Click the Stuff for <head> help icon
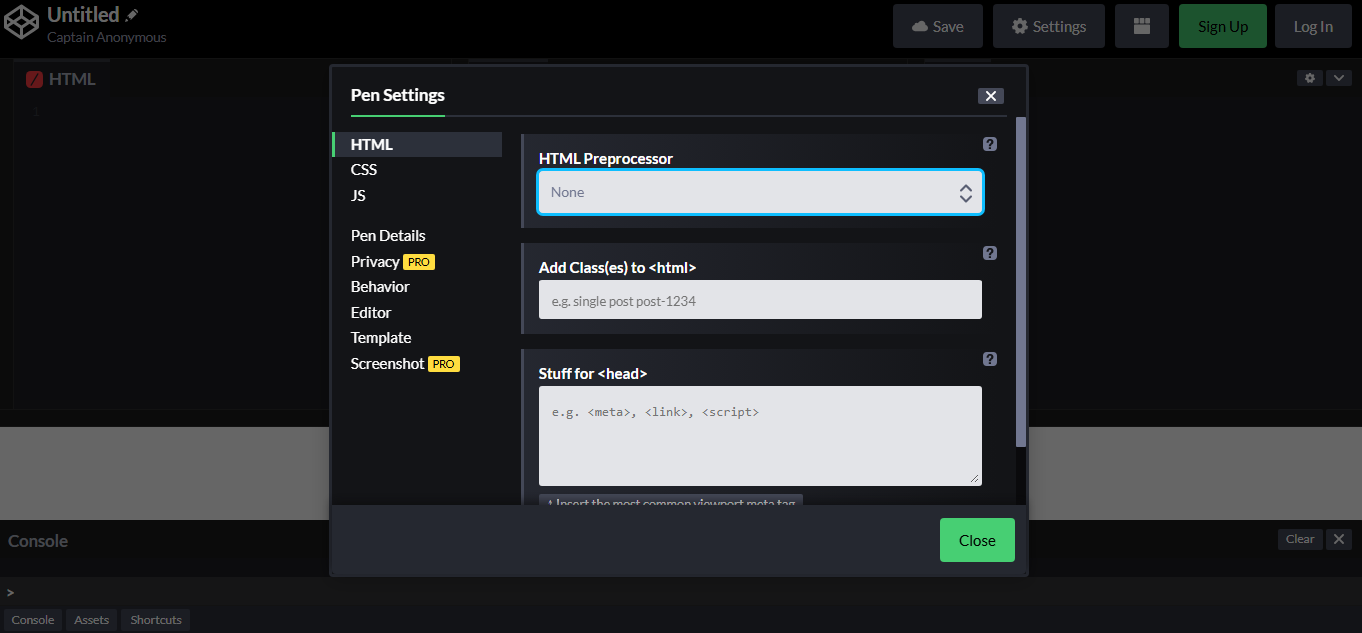Viewport: 1362px width, 633px height. [989, 358]
